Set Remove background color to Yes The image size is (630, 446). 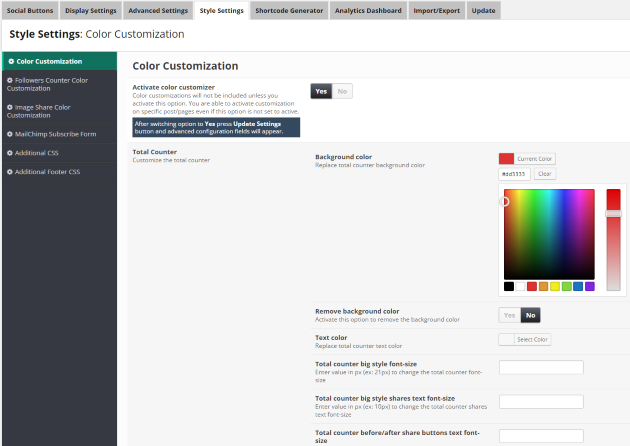coord(509,315)
